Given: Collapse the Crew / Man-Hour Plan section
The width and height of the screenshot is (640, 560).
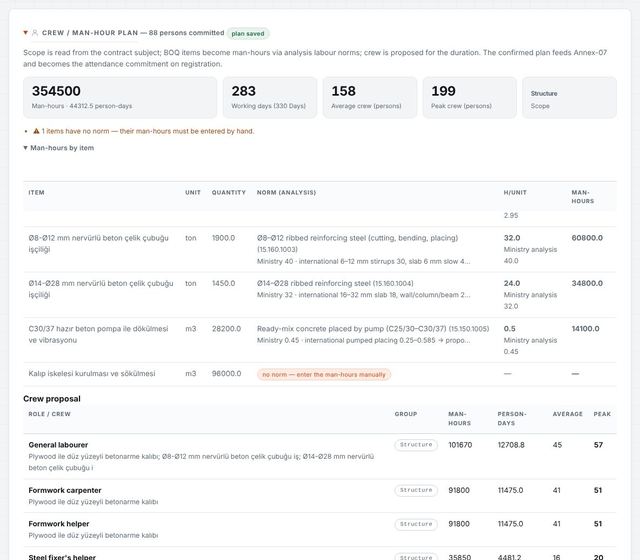Looking at the screenshot, I should 25,33.
